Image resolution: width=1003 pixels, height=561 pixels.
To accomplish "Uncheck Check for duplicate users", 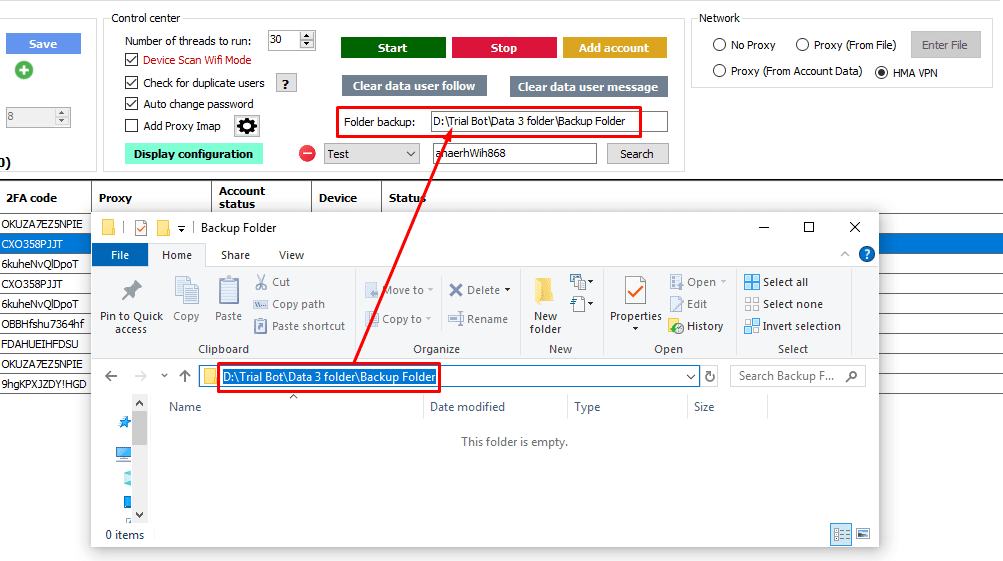I will (x=132, y=83).
